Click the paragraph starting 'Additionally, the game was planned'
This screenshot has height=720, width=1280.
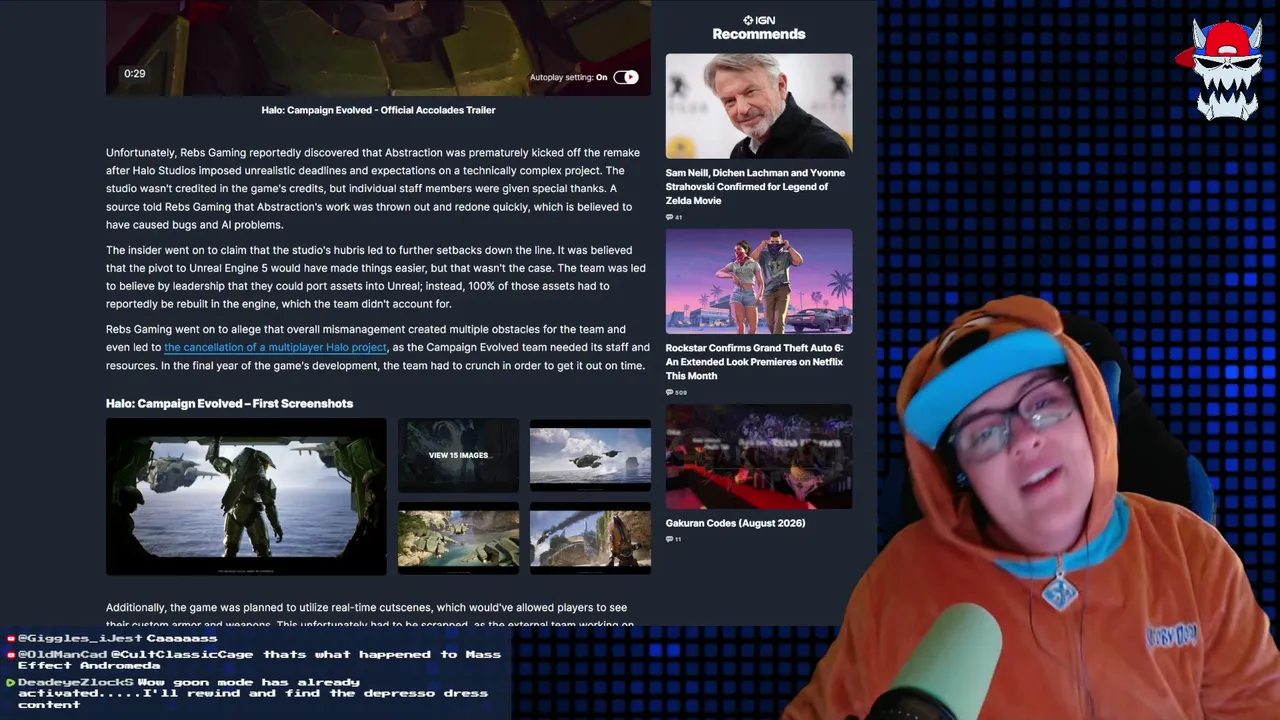370,616
